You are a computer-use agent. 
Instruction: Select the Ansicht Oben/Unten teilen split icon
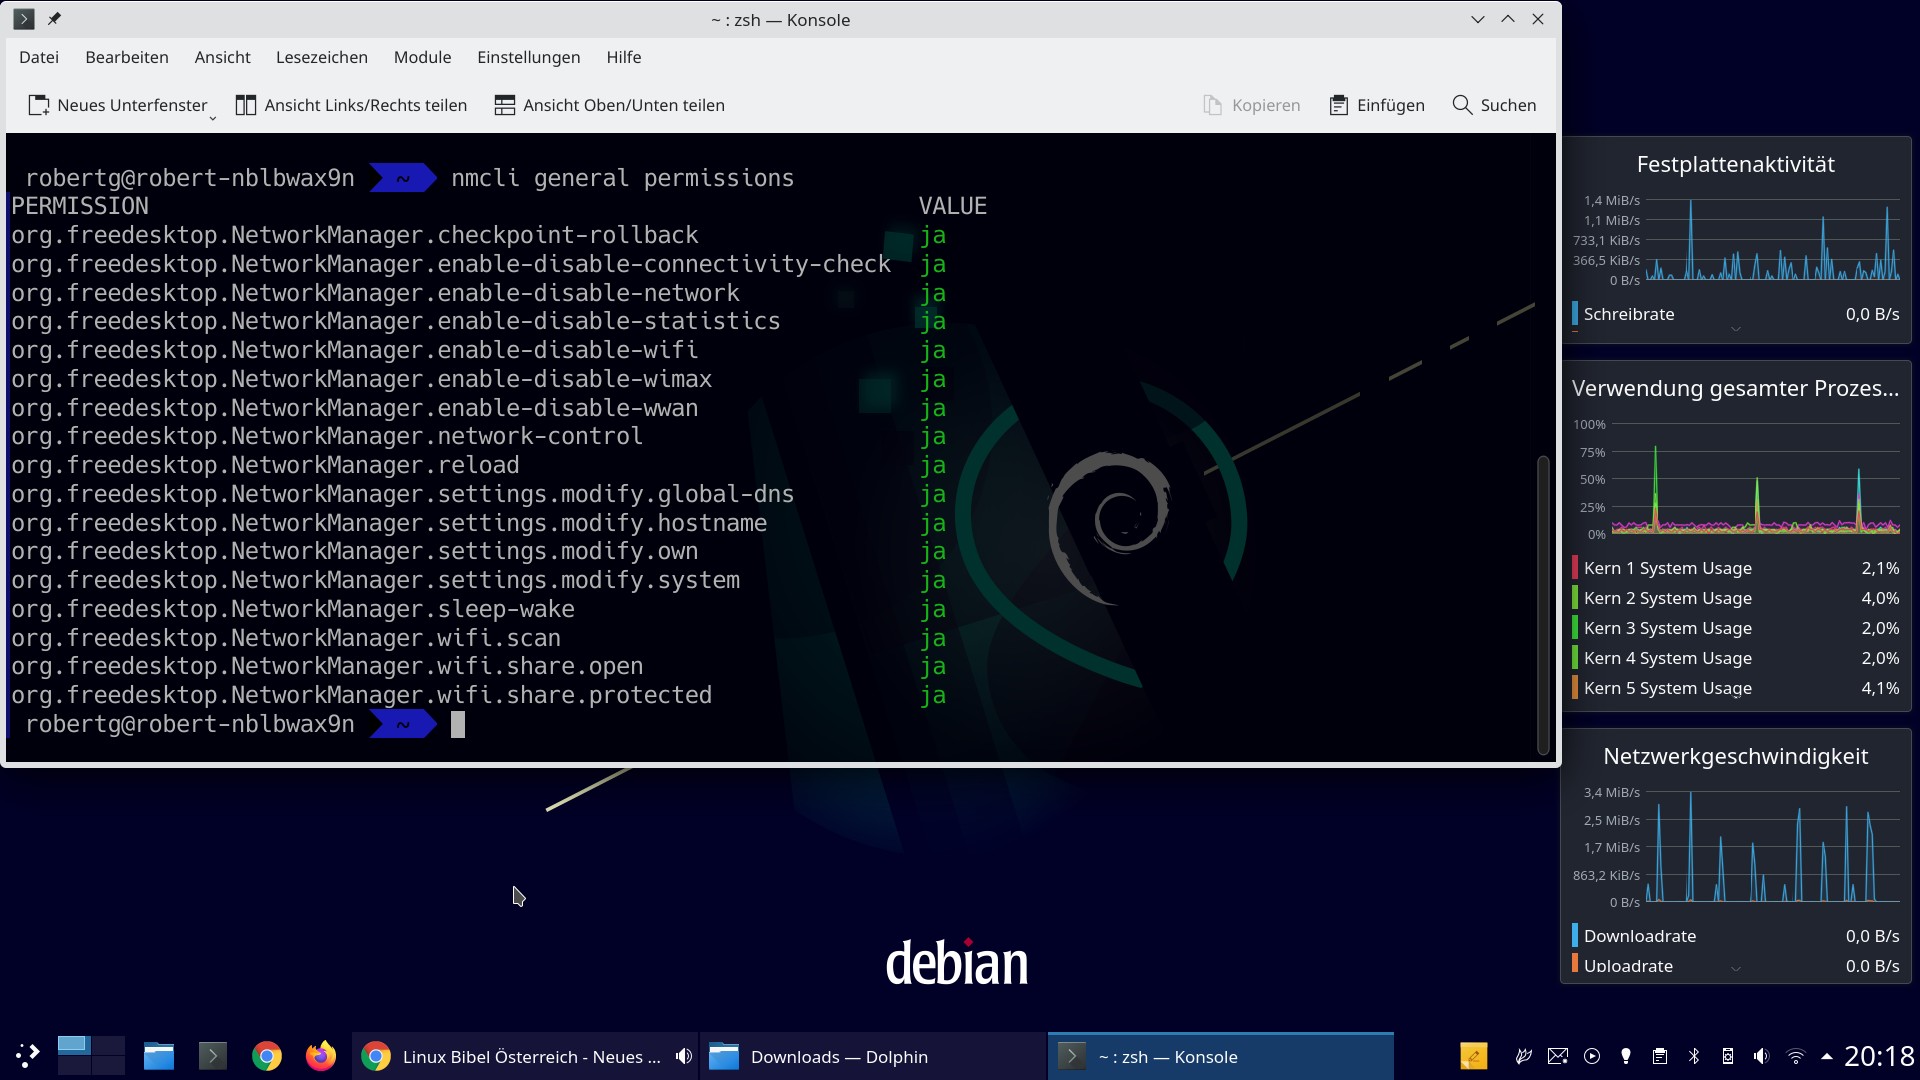coord(505,104)
